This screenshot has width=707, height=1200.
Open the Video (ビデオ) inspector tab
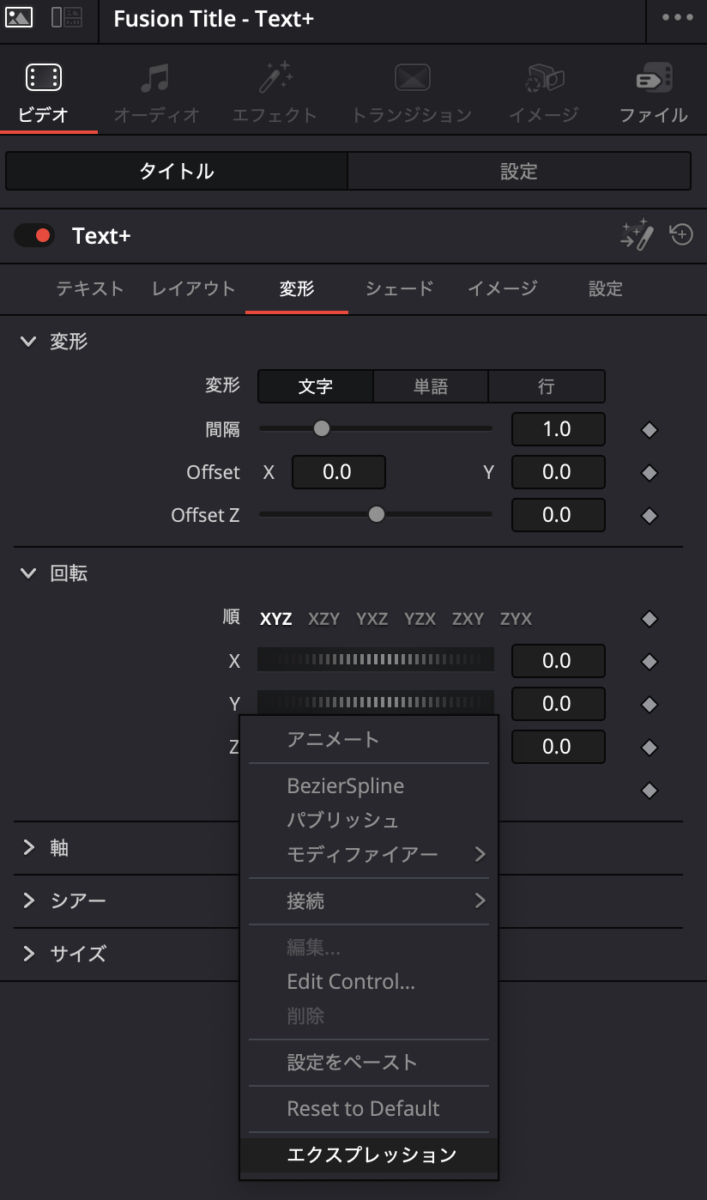[44, 94]
